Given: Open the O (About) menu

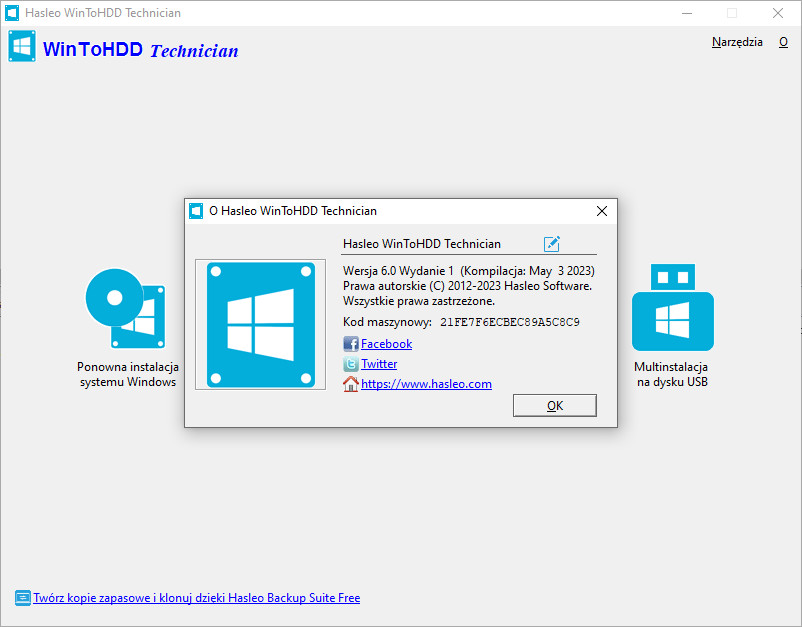Looking at the screenshot, I should [x=783, y=42].
